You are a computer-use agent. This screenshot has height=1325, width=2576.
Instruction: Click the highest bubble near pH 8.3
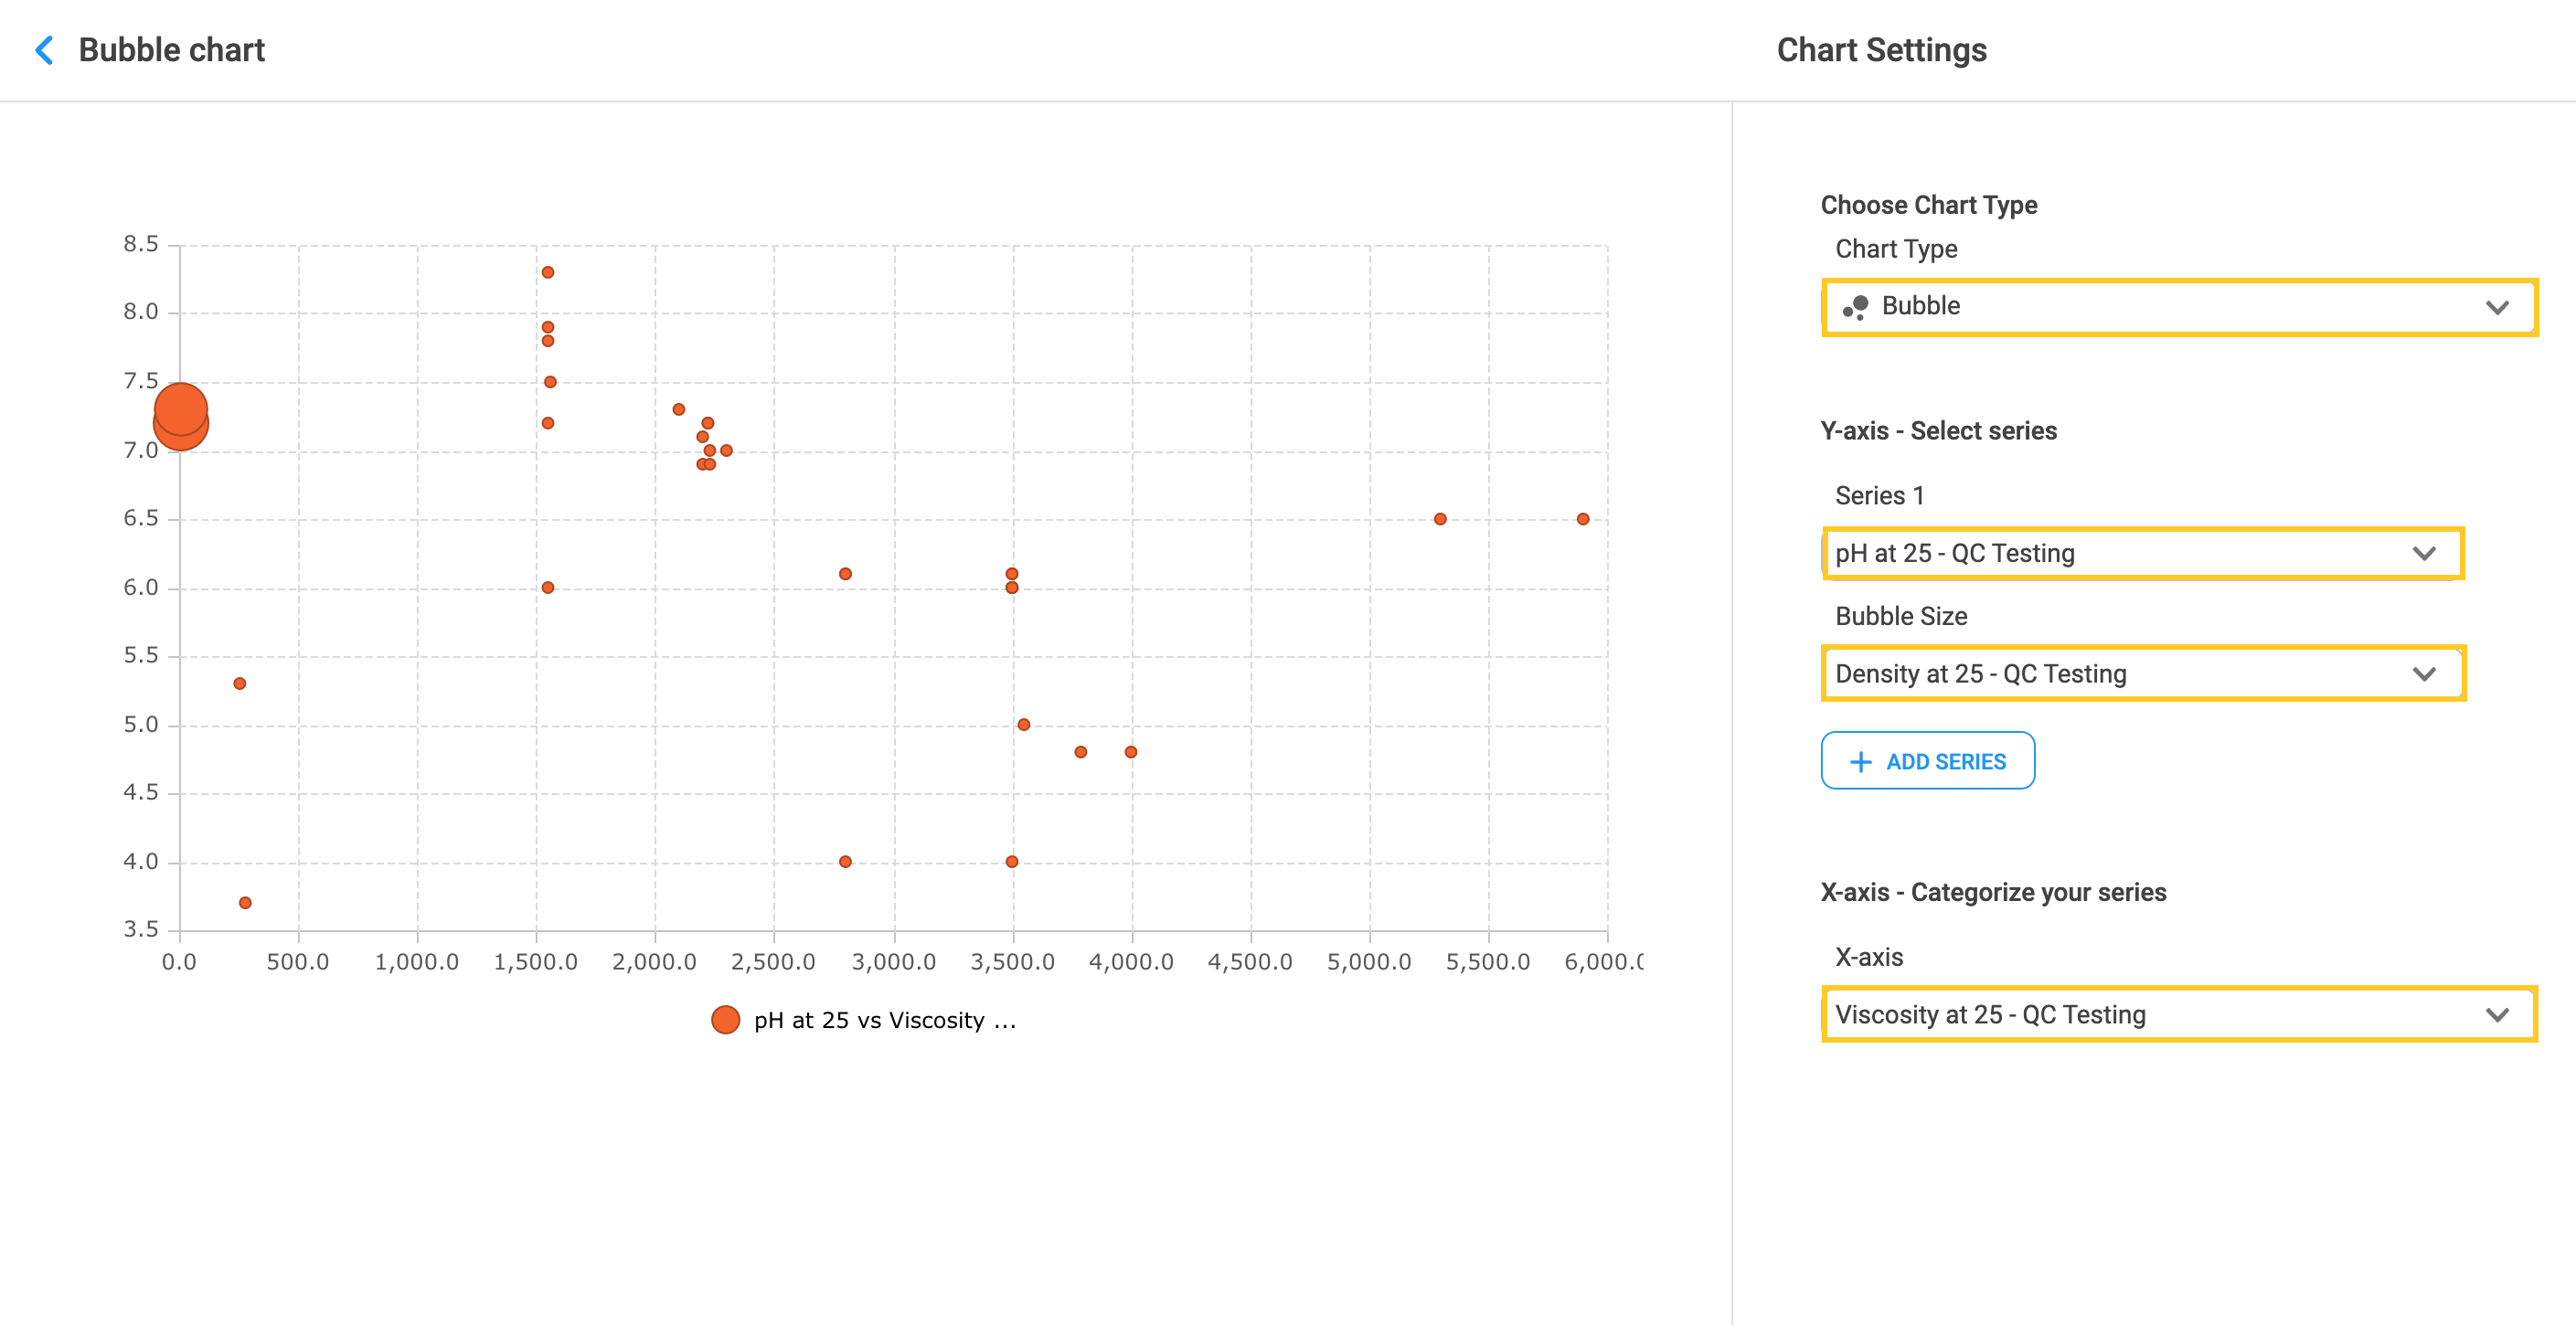point(548,272)
